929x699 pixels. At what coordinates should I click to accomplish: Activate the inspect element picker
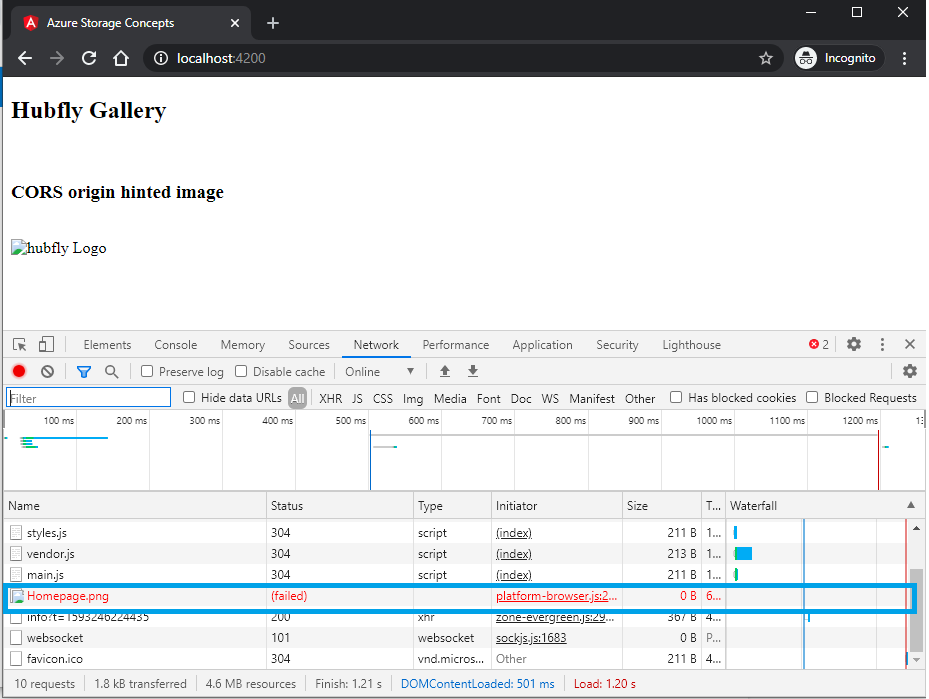point(18,344)
